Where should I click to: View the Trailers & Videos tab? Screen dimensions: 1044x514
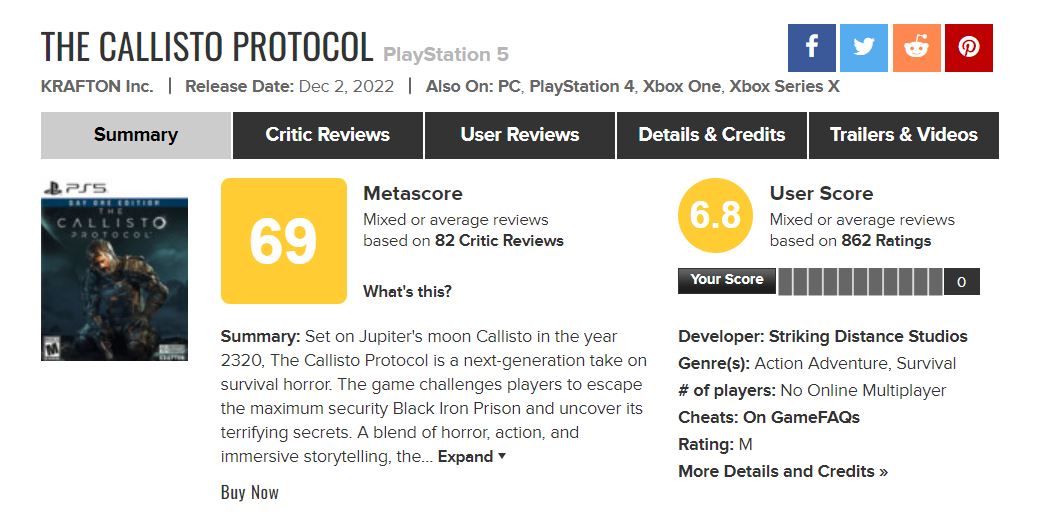904,135
